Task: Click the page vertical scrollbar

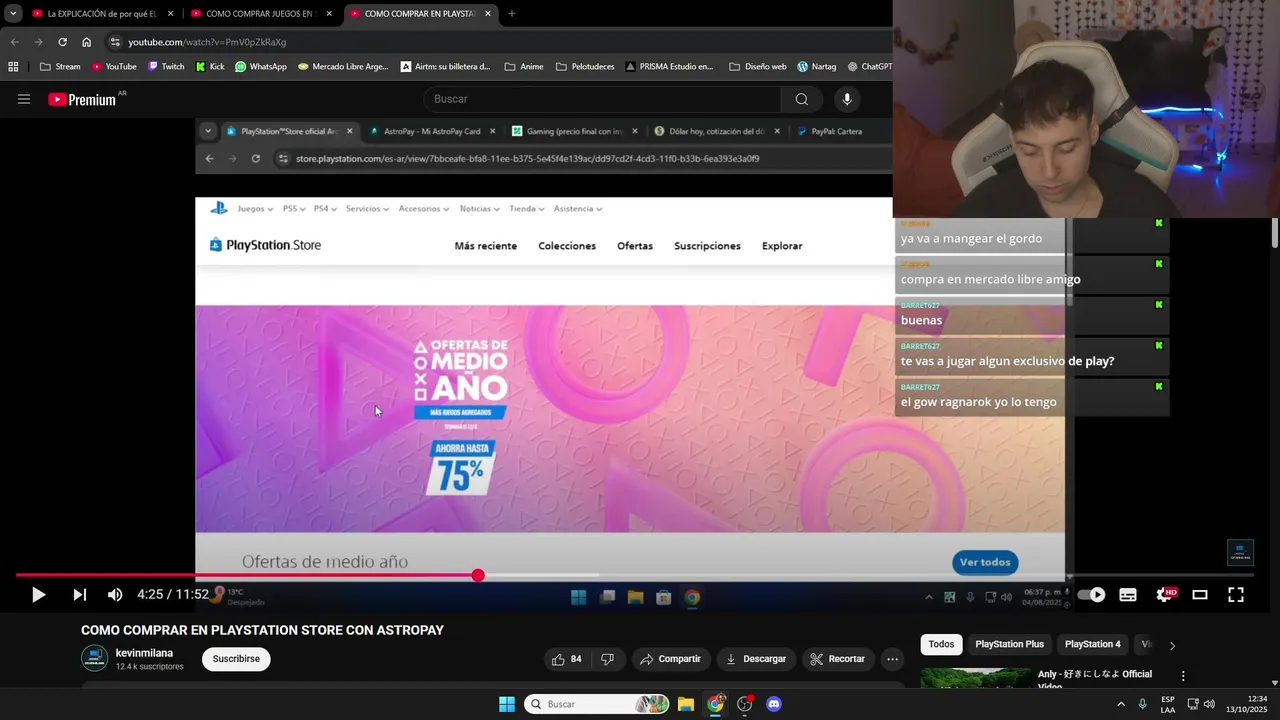Action: 1274,233
